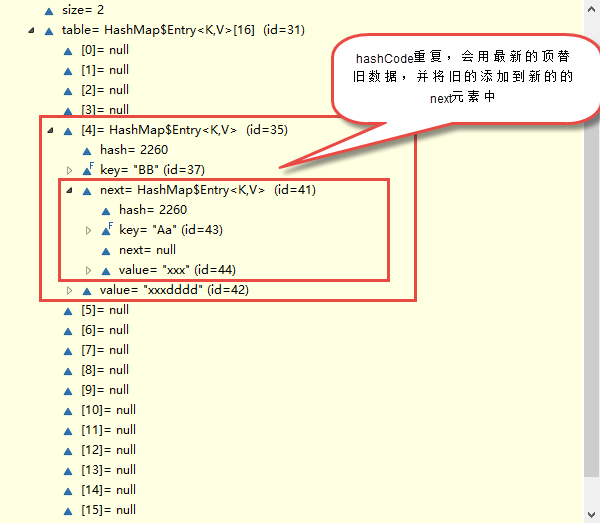The image size is (600, 523).
Task: Select the [7]= null row
Action: coord(105,350)
